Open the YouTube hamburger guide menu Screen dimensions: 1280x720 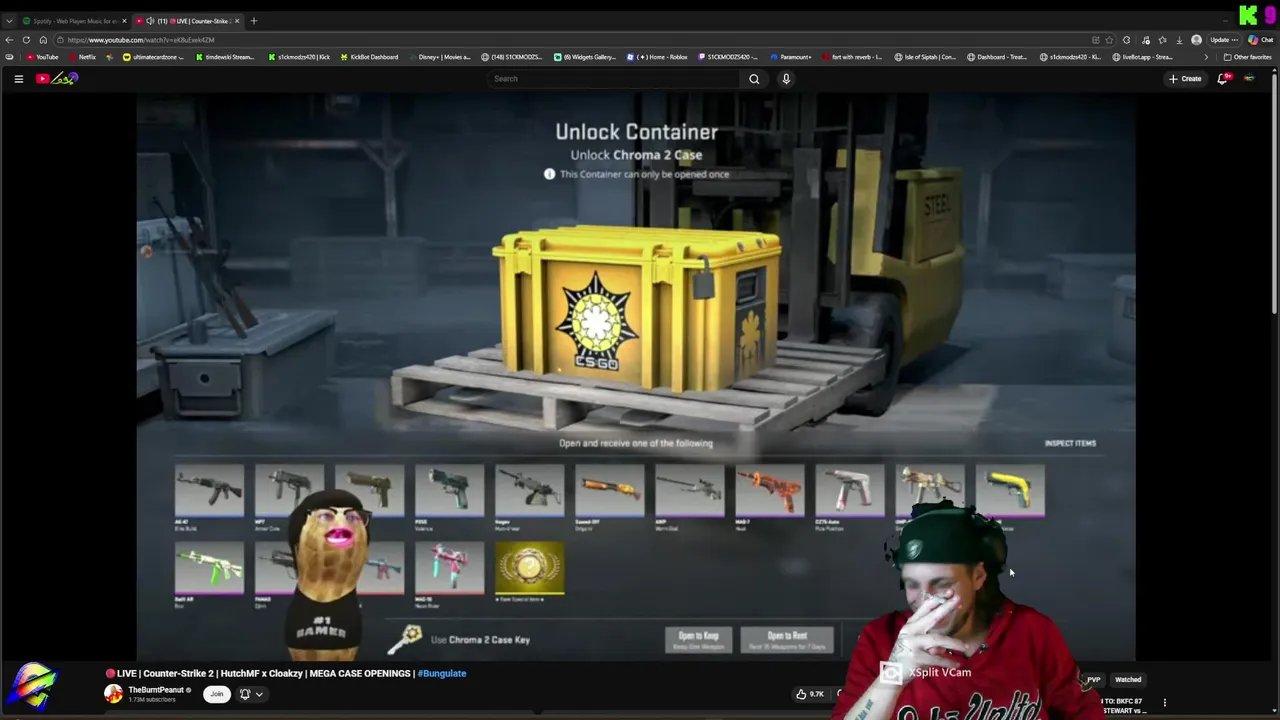tap(18, 79)
